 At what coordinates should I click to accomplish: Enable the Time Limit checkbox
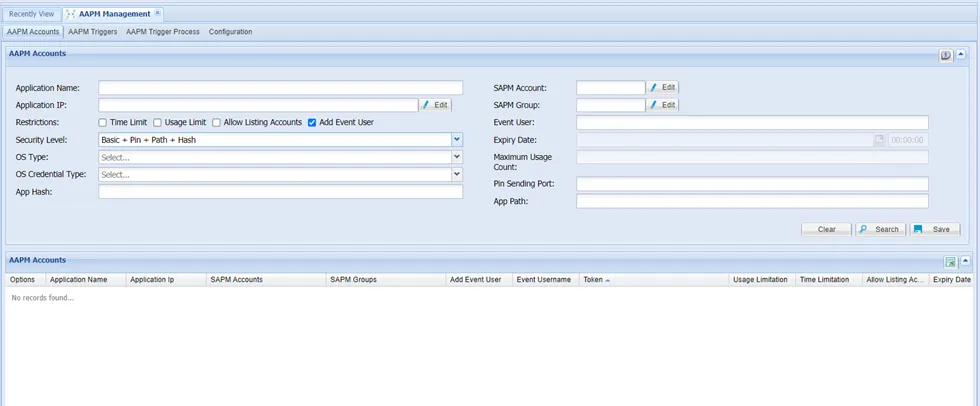pos(102,122)
